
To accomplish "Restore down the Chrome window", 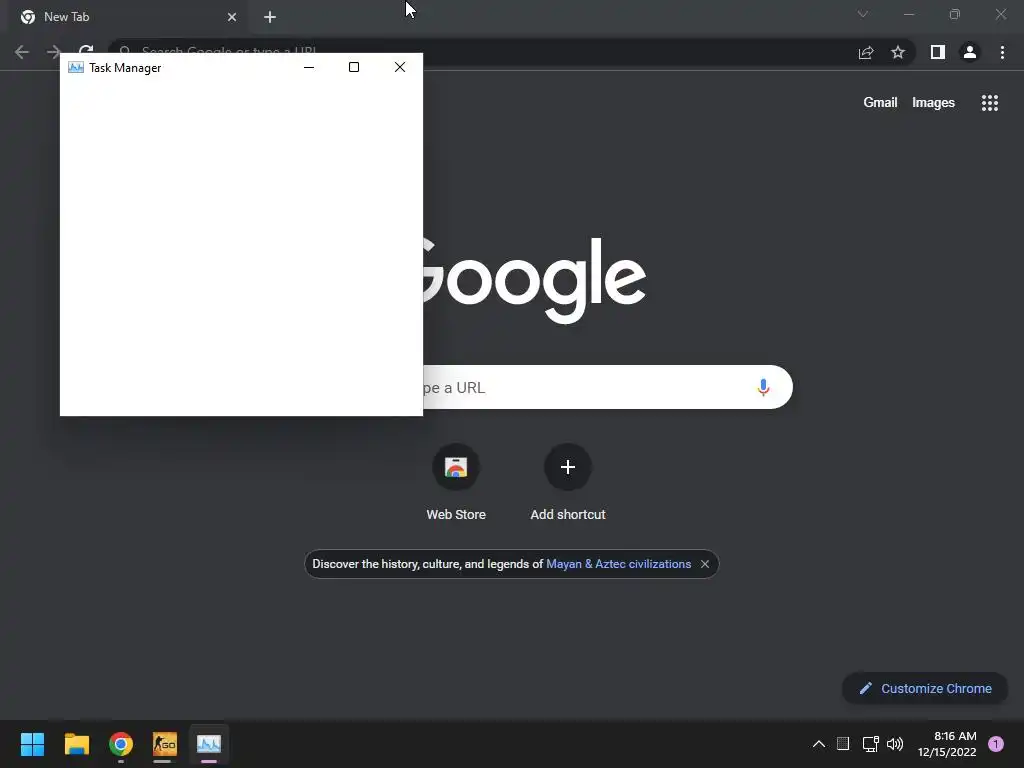I will click(955, 14).
